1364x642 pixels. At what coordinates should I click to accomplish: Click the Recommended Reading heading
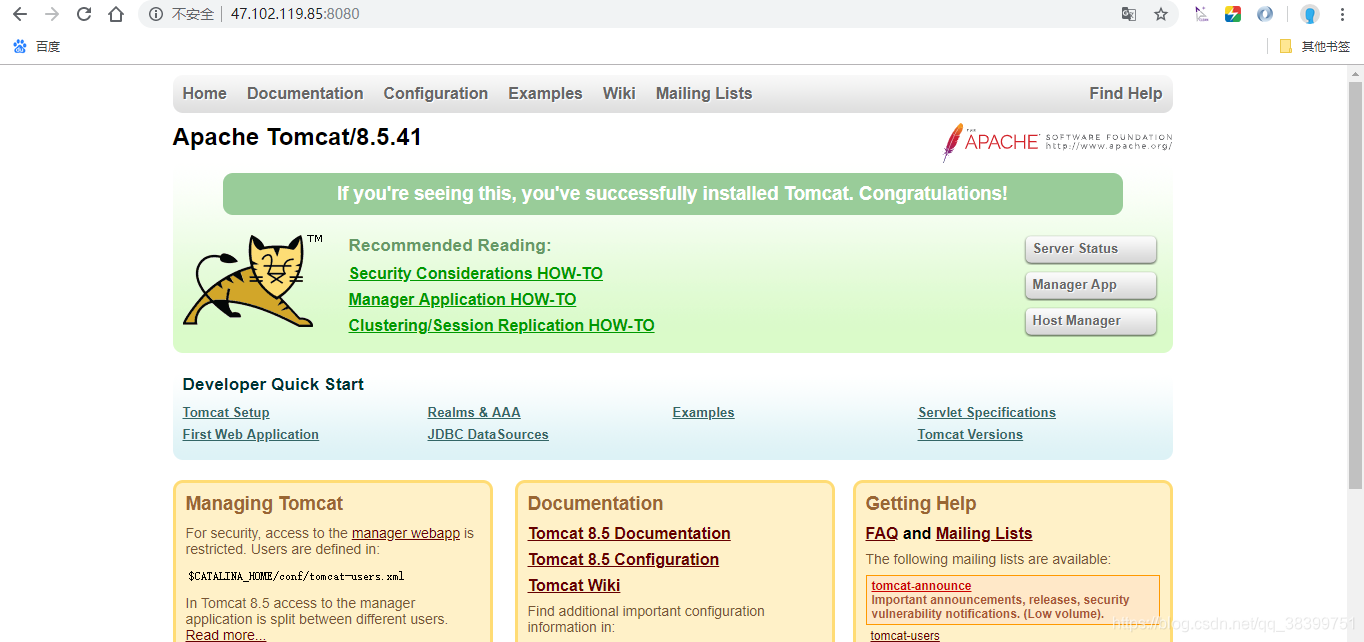450,245
